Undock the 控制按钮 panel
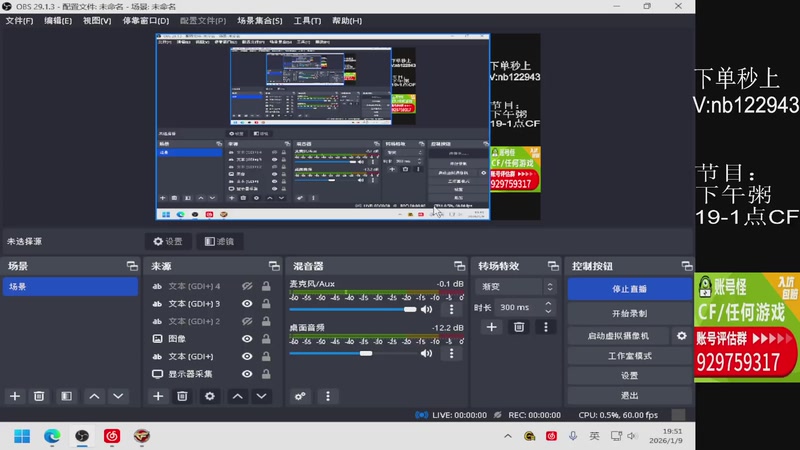Screen dimensions: 800x450 [x=687, y=266]
